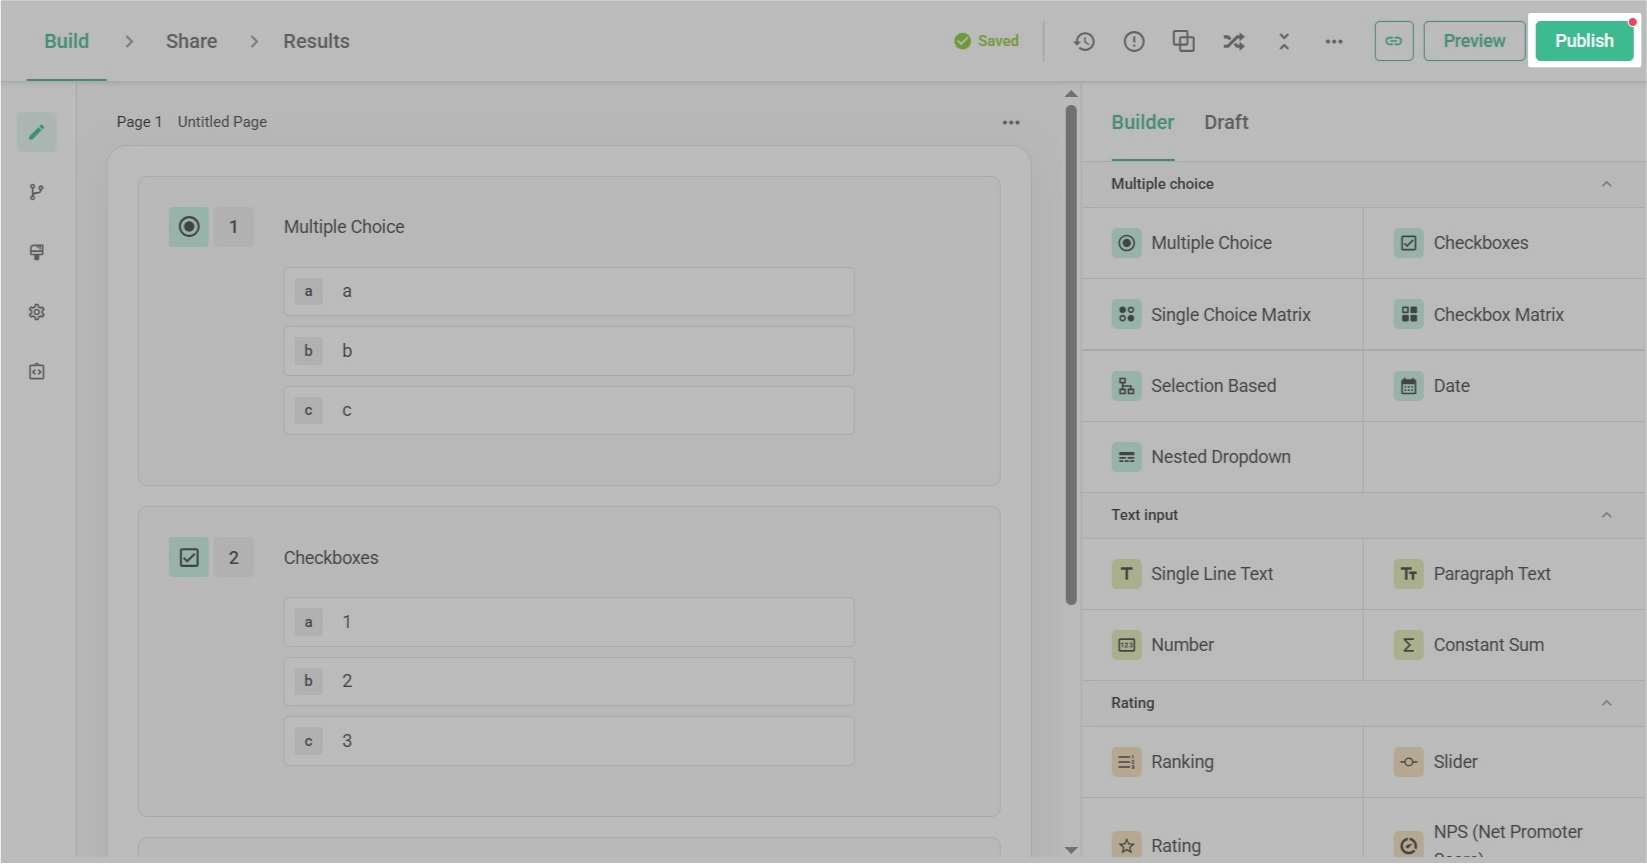Screen dimensions: 1647x864
Task: Click the Checkboxes question title
Action: [331, 558]
